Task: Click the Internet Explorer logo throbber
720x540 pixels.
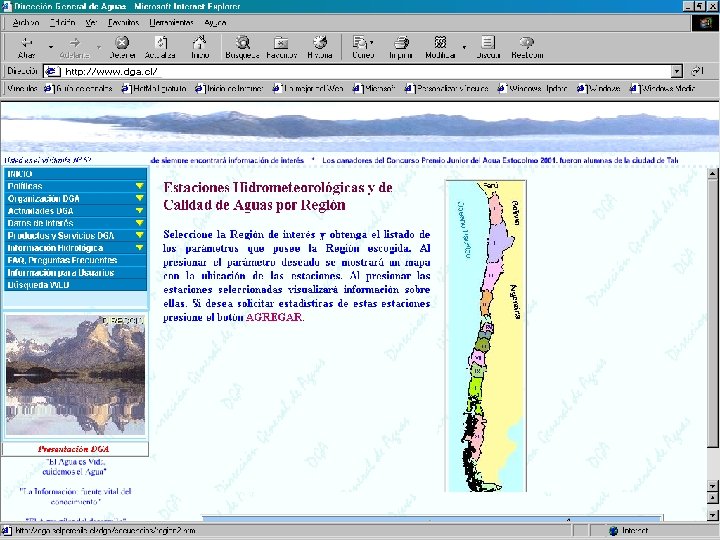Action: [705, 22]
